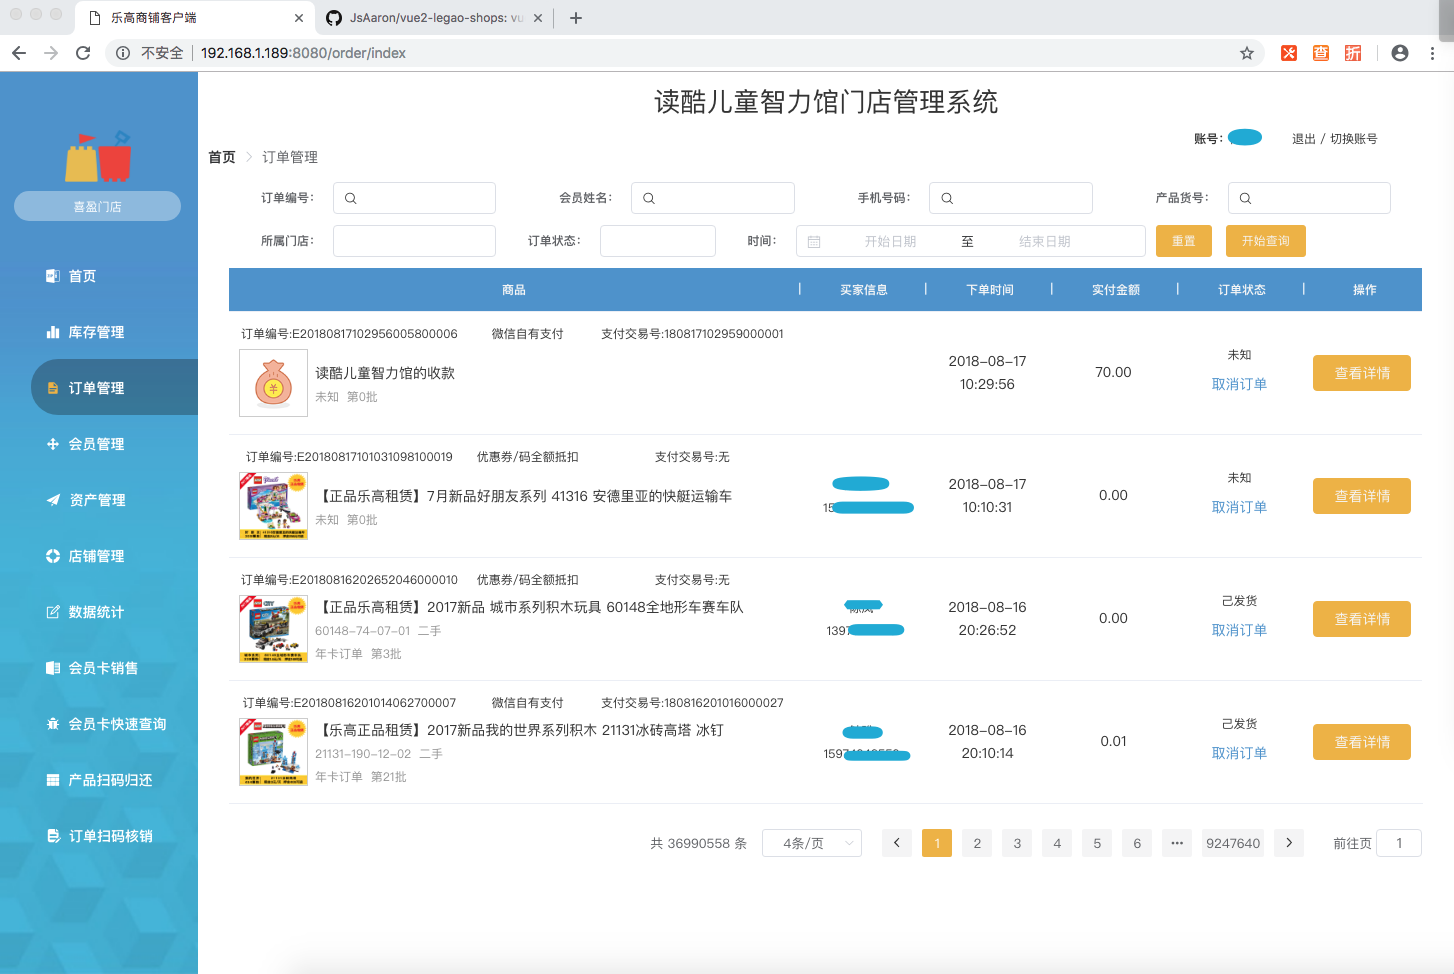View details of the 41316 order
1454x974 pixels.
pos(1362,496)
